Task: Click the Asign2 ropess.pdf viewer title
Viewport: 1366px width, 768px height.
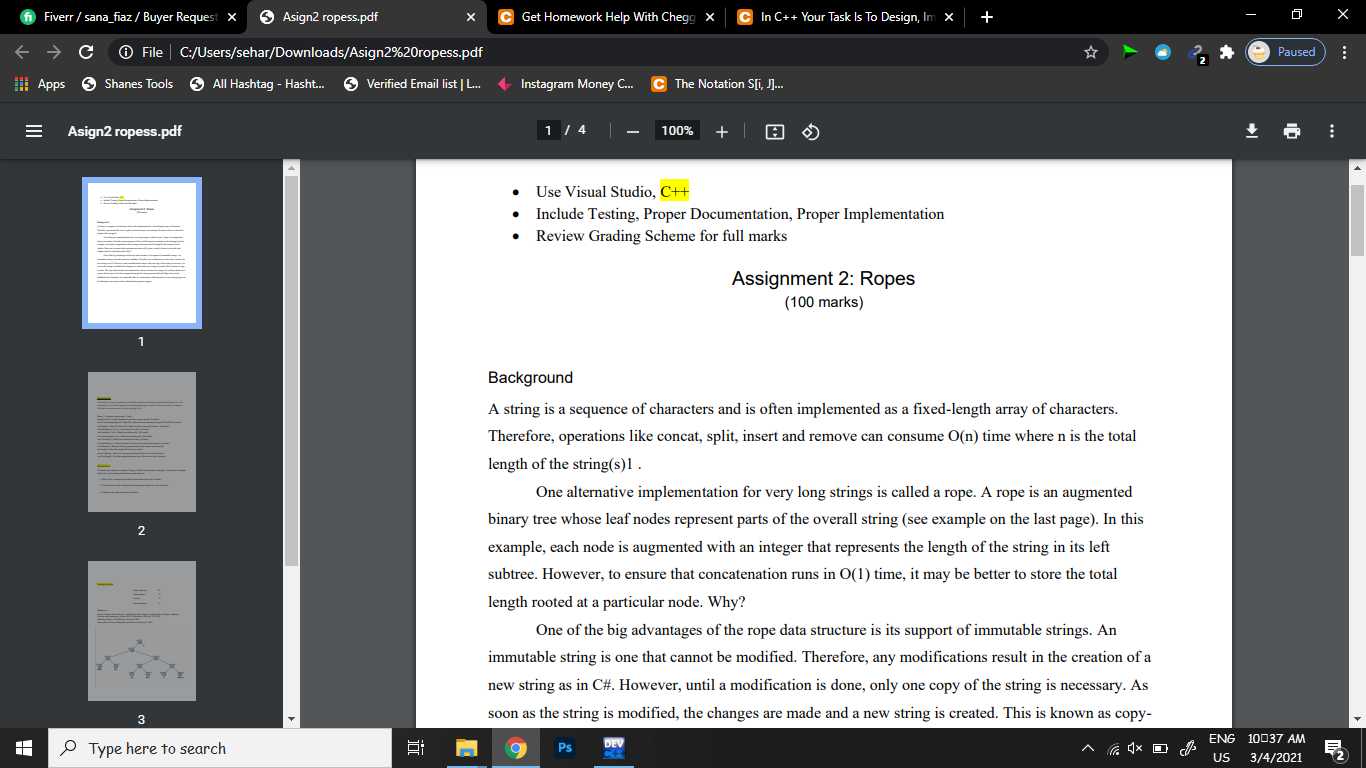Action: [x=125, y=131]
